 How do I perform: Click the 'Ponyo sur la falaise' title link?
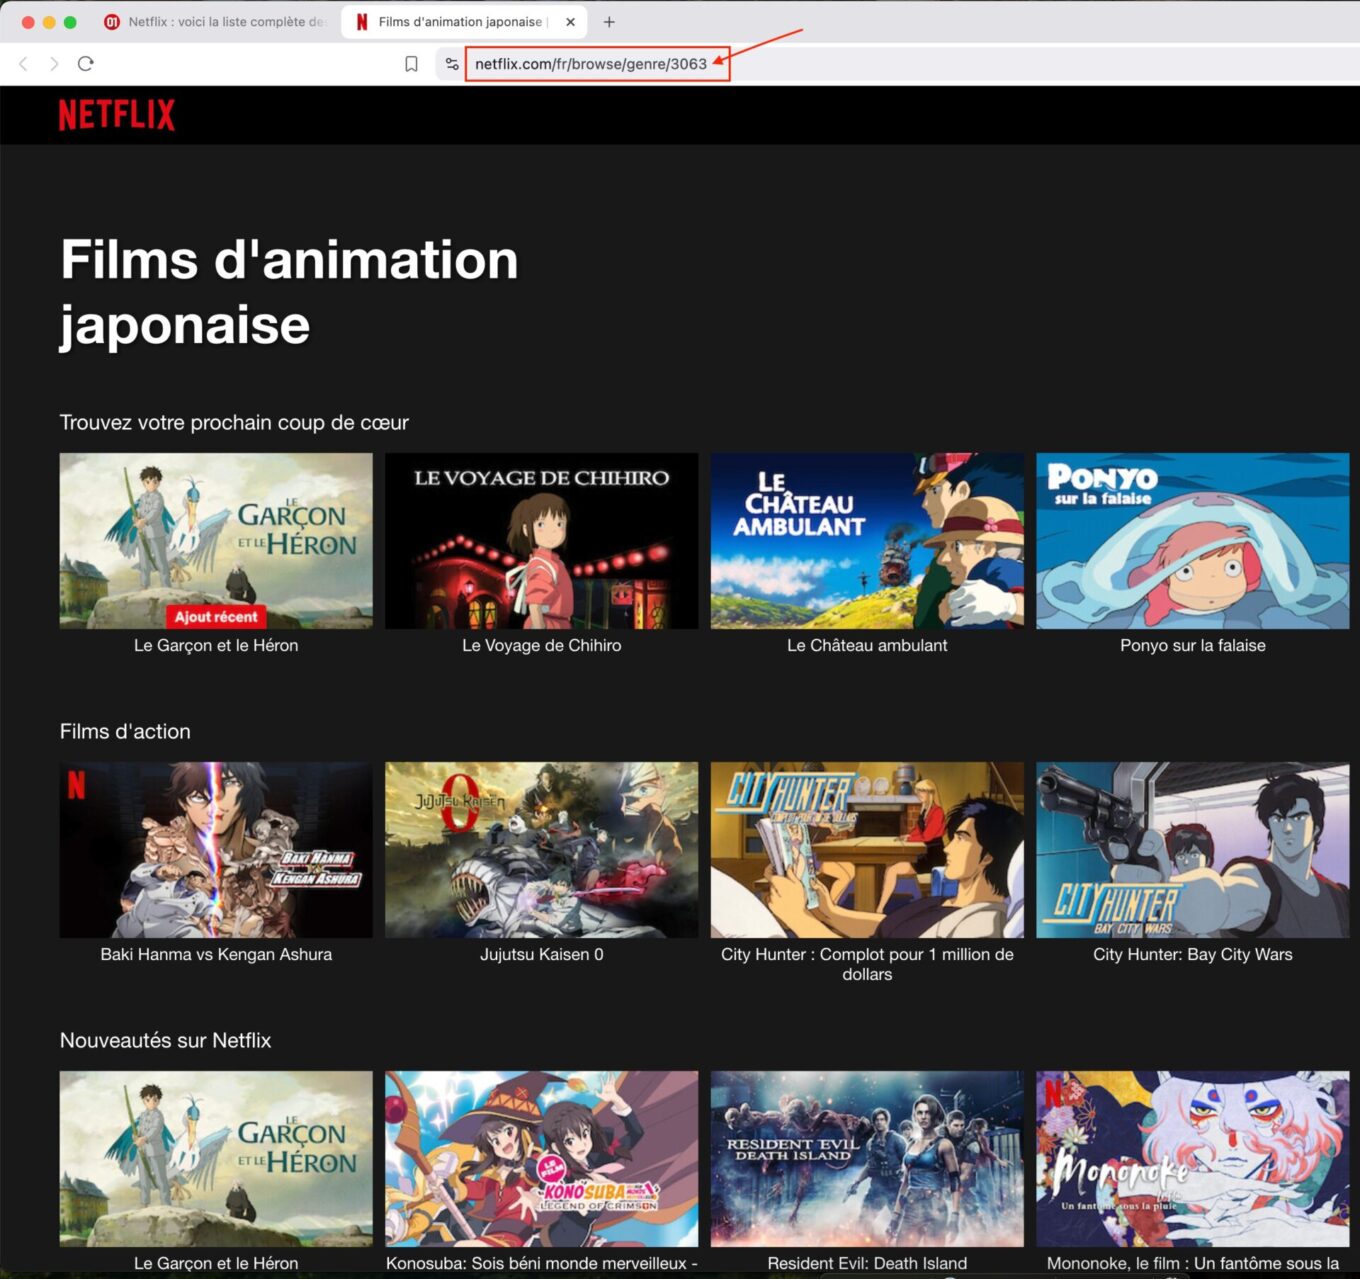pos(1193,646)
